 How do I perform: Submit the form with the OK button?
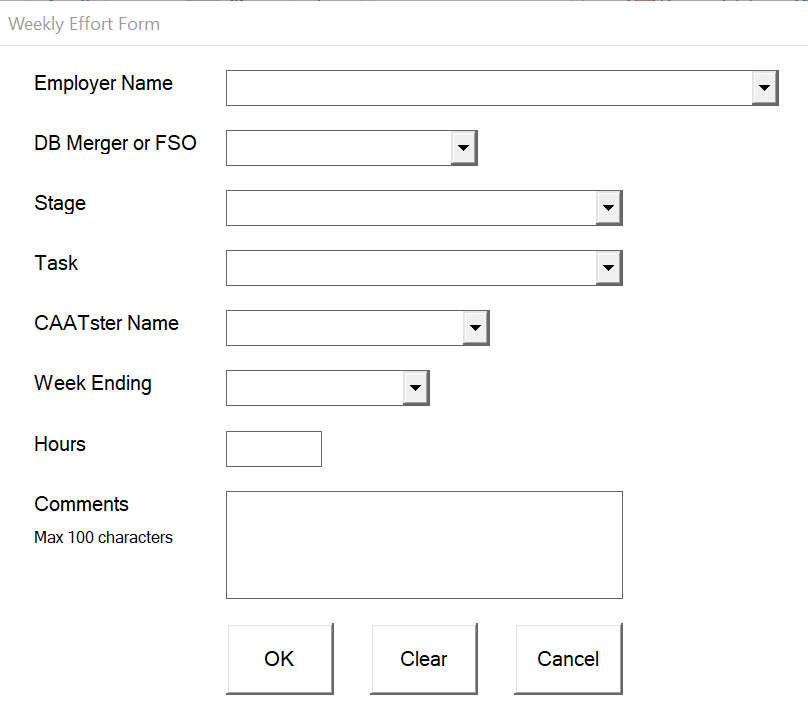tap(280, 659)
